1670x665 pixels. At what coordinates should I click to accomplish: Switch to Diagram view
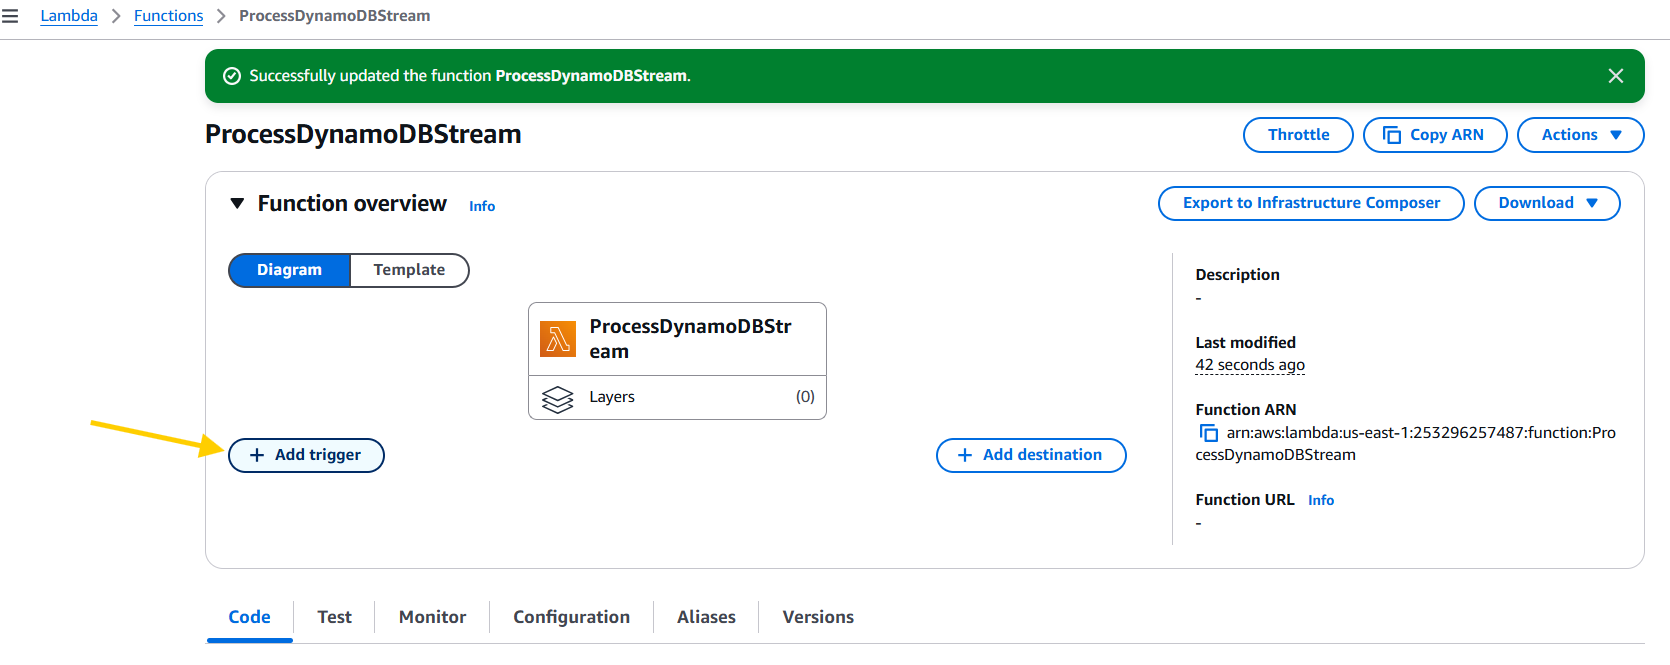[289, 270]
